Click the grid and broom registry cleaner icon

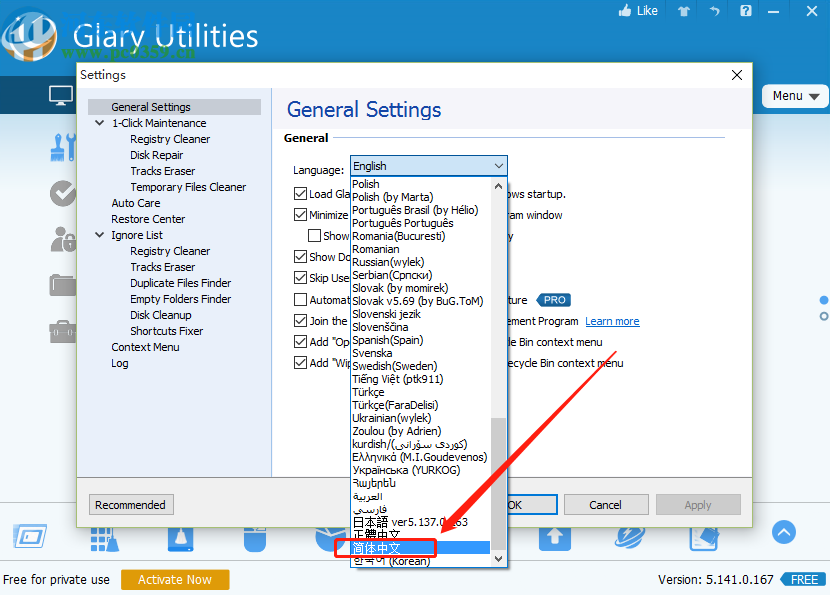pyautogui.click(x=104, y=539)
